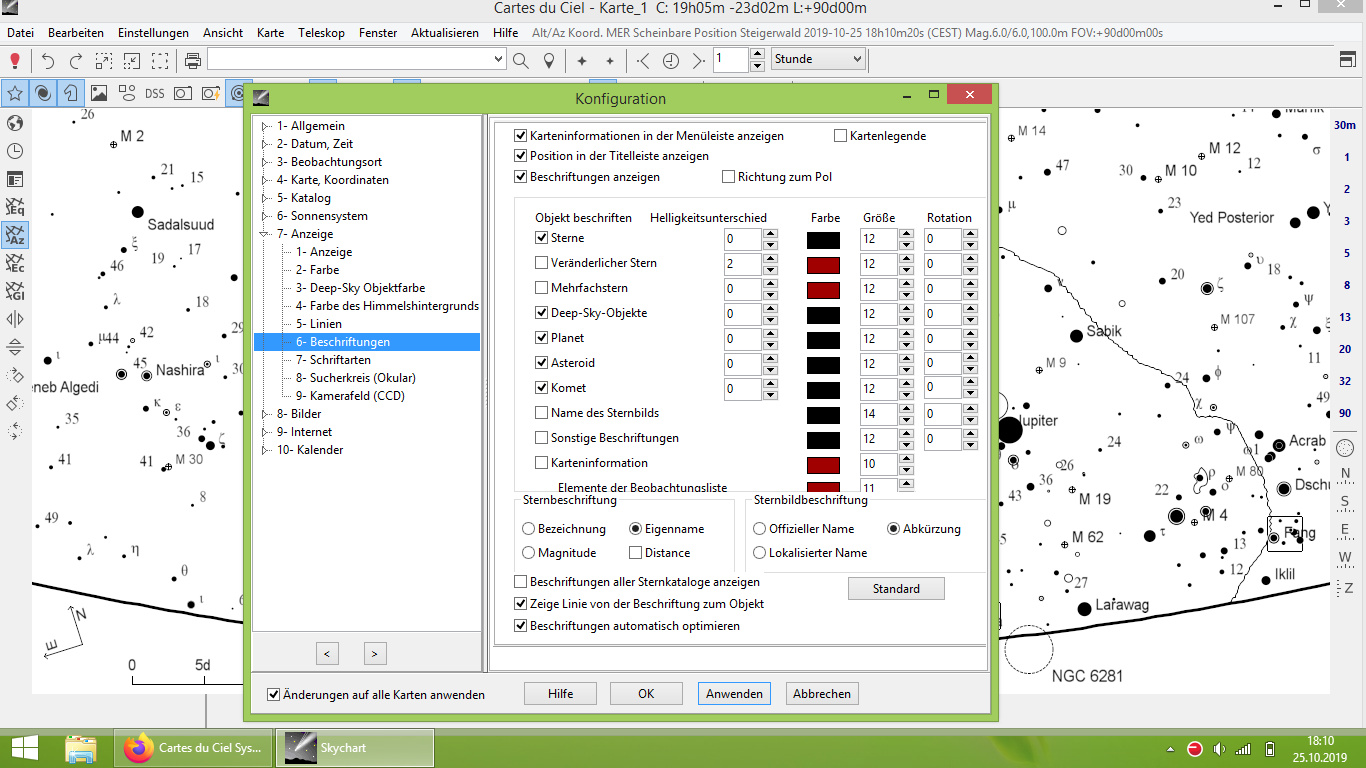Click the horizontal flip icon in sidebar
Viewport: 1366px width, 768px height.
15,319
